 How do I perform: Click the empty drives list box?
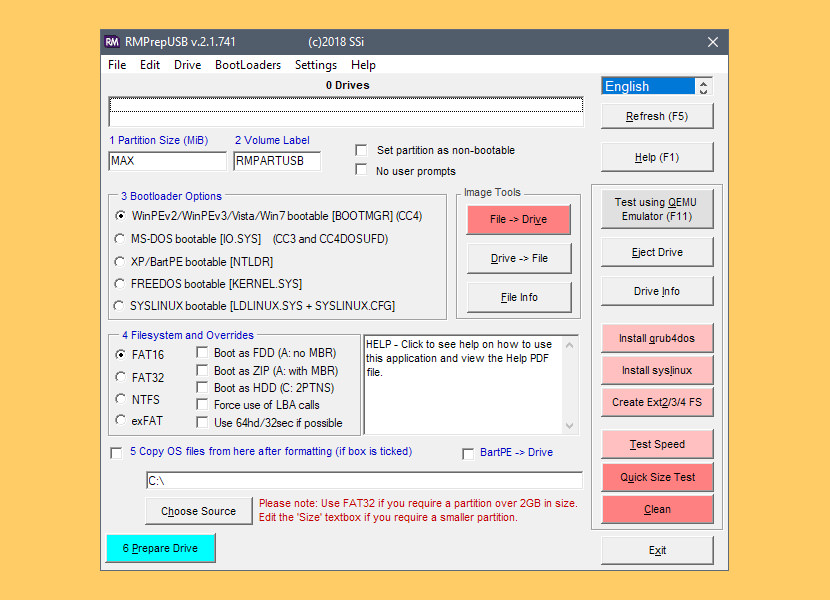click(346, 112)
